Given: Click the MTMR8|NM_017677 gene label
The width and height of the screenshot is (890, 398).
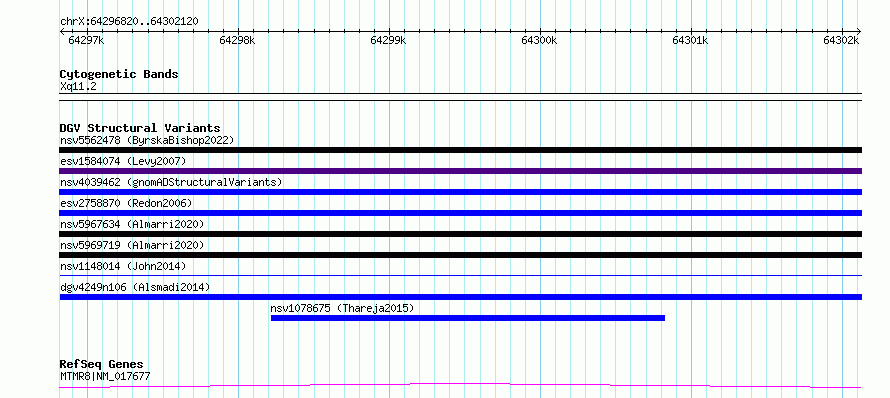Looking at the screenshot, I should [x=105, y=376].
